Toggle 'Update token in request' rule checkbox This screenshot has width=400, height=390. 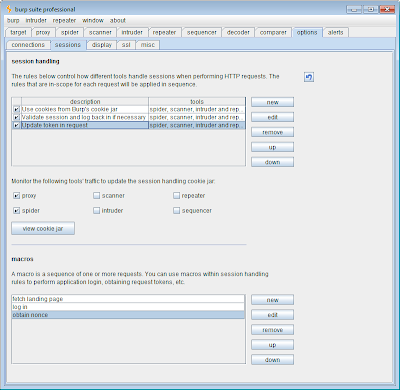[x=16, y=125]
